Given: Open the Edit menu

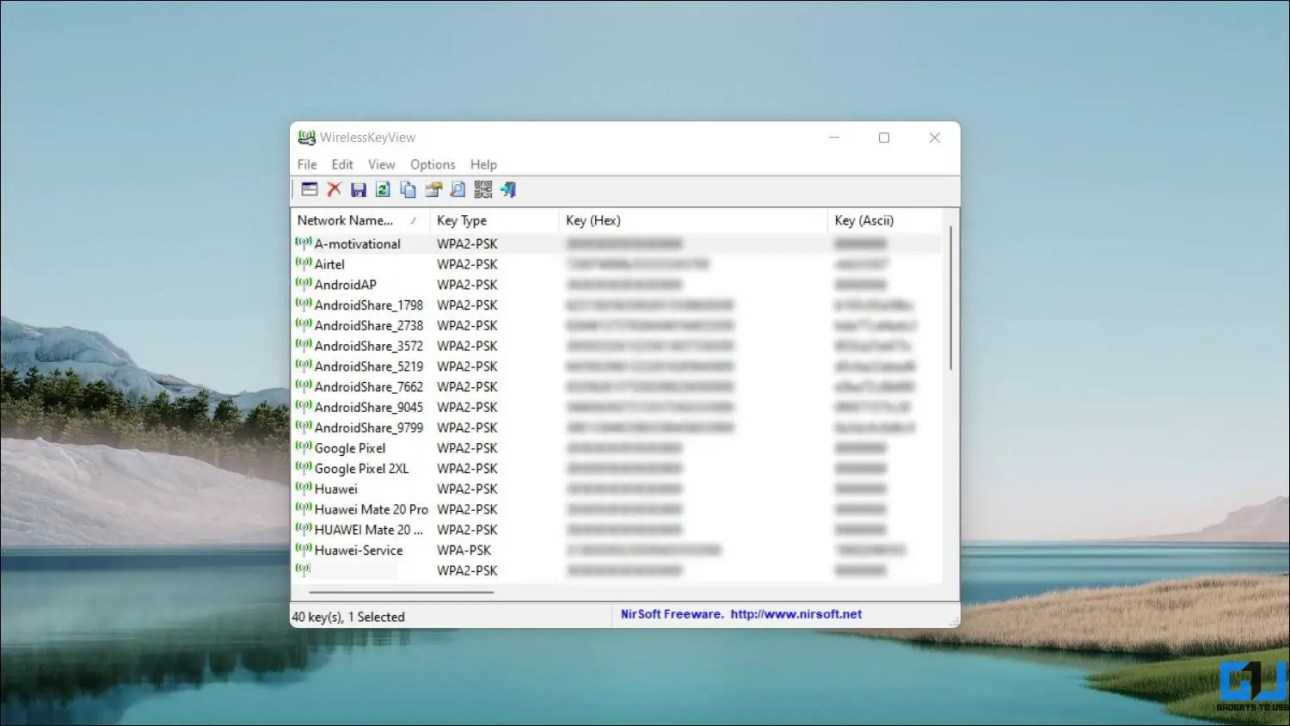Looking at the screenshot, I should pos(342,164).
